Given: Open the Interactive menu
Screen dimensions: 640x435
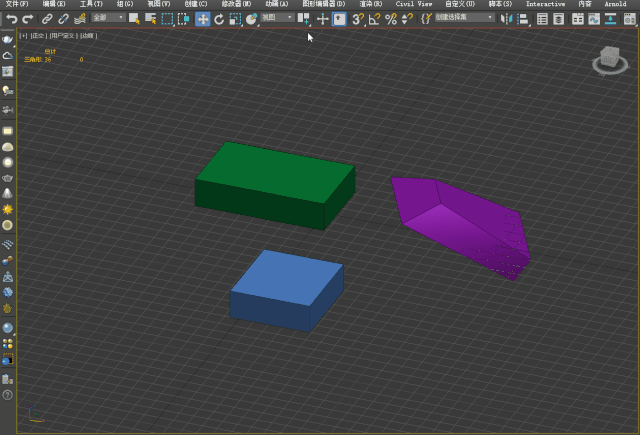Looking at the screenshot, I should (545, 4).
